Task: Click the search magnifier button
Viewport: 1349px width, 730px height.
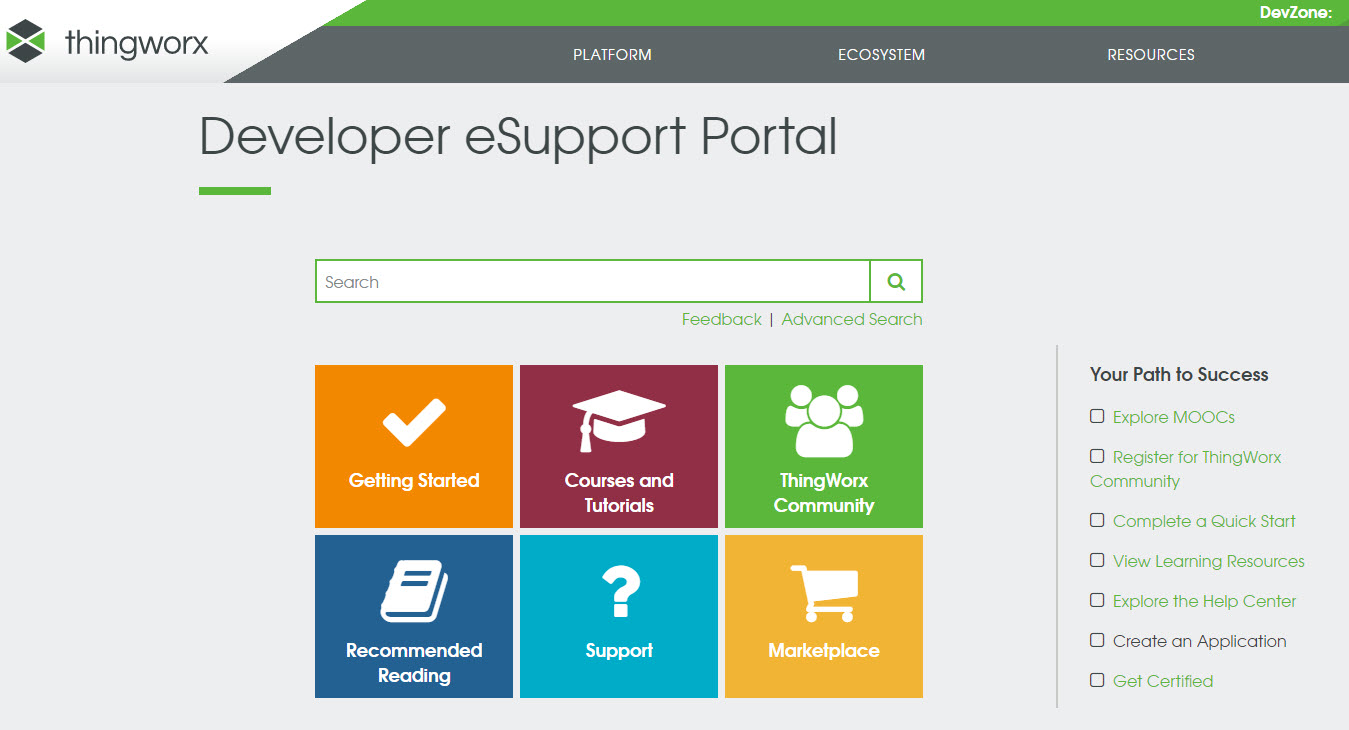Action: point(896,282)
